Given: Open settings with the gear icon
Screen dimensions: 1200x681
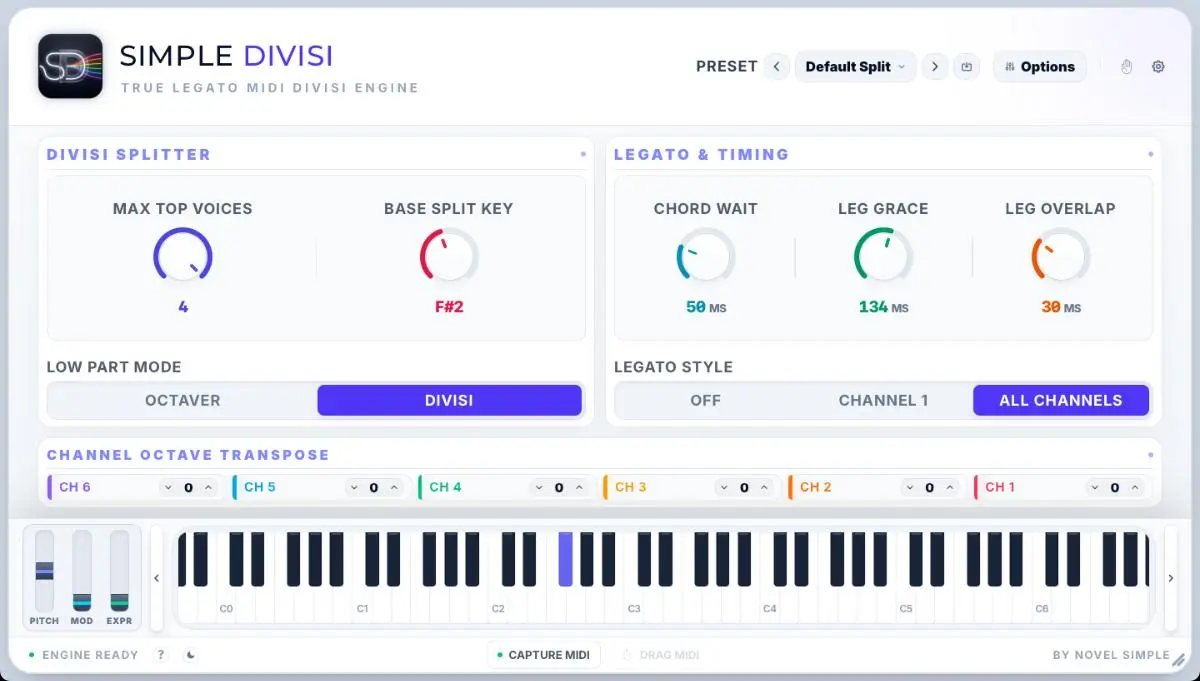Looking at the screenshot, I should click(x=1158, y=67).
